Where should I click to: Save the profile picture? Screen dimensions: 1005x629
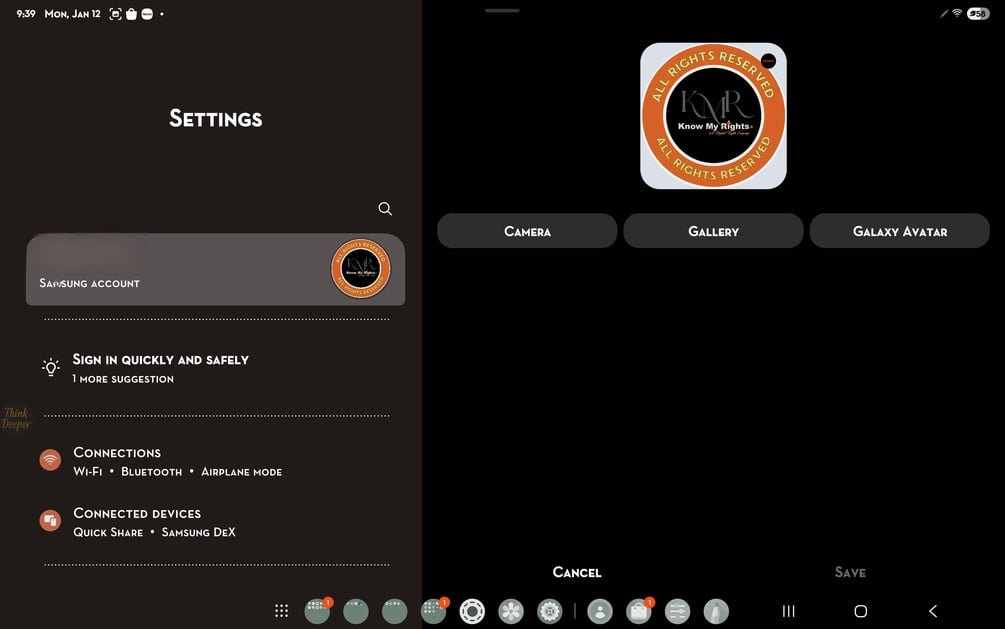click(x=850, y=572)
